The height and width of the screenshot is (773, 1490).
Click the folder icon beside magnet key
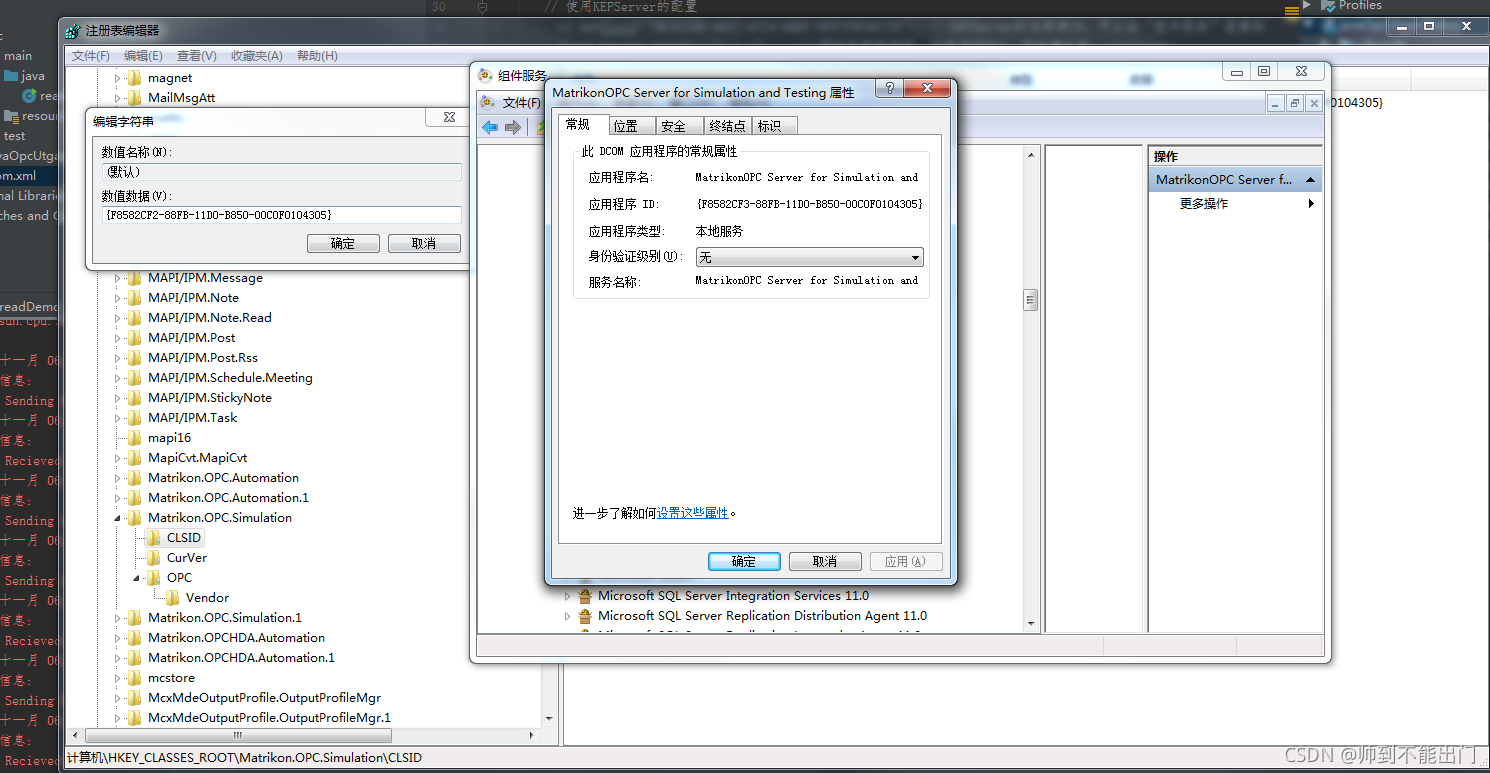pyautogui.click(x=135, y=78)
